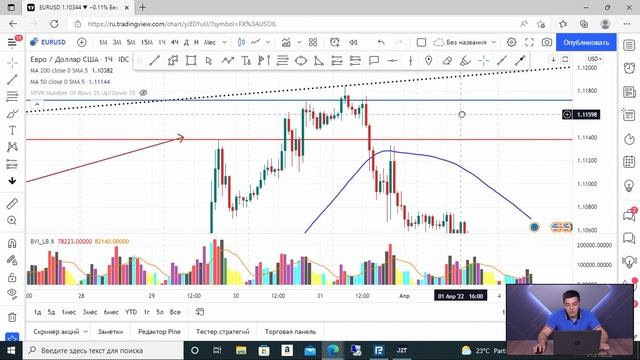This screenshot has width=640, height=360.
Task: Expand the dropdown beside indicator templates
Action: point(299,42)
